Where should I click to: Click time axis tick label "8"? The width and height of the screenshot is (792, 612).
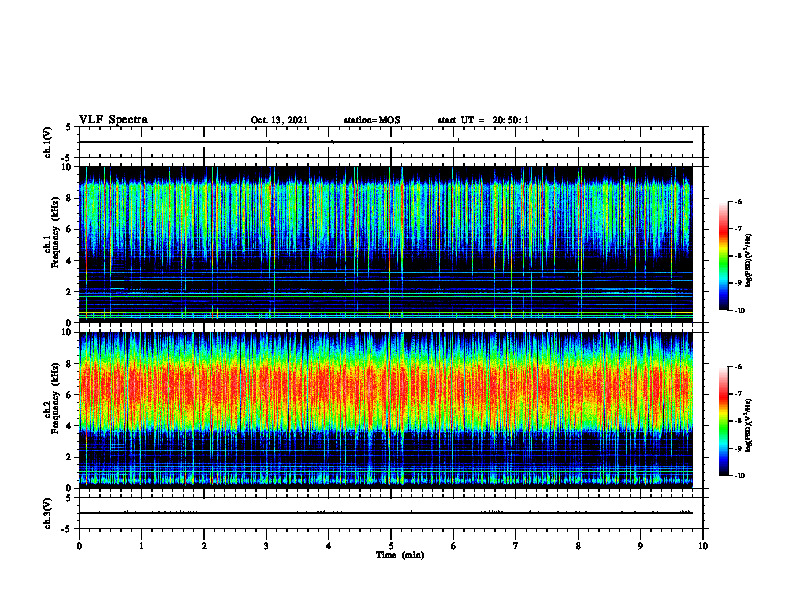pyautogui.click(x=578, y=546)
